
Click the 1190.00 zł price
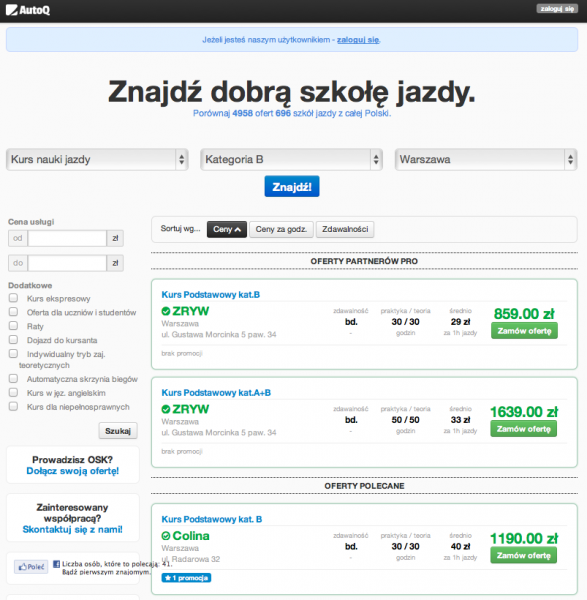point(524,538)
